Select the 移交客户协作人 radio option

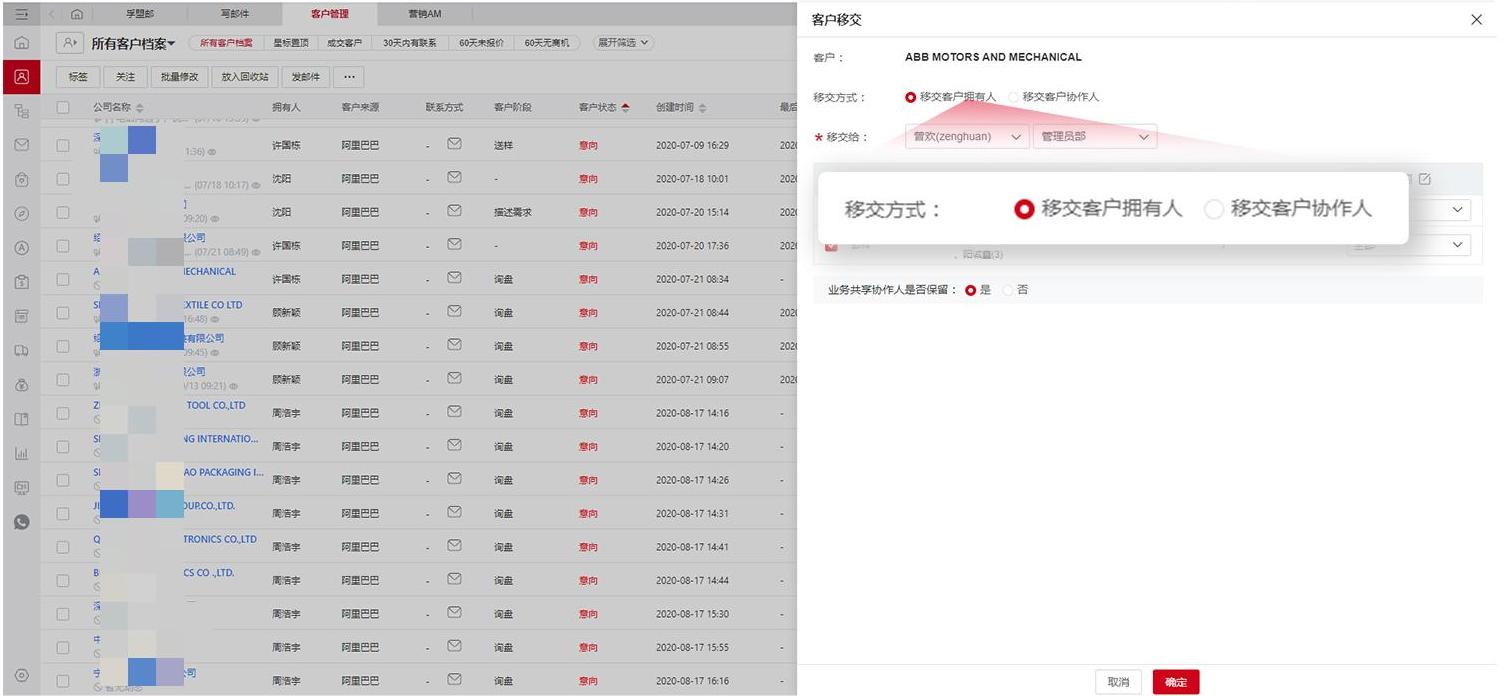(1012, 97)
